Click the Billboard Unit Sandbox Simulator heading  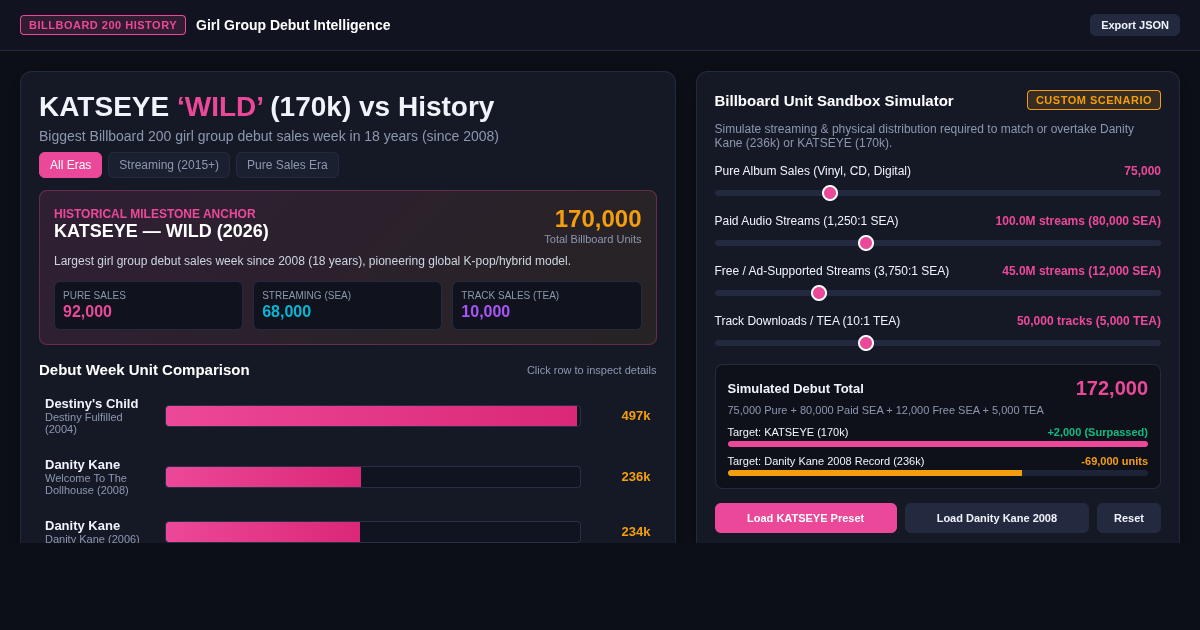click(x=834, y=100)
